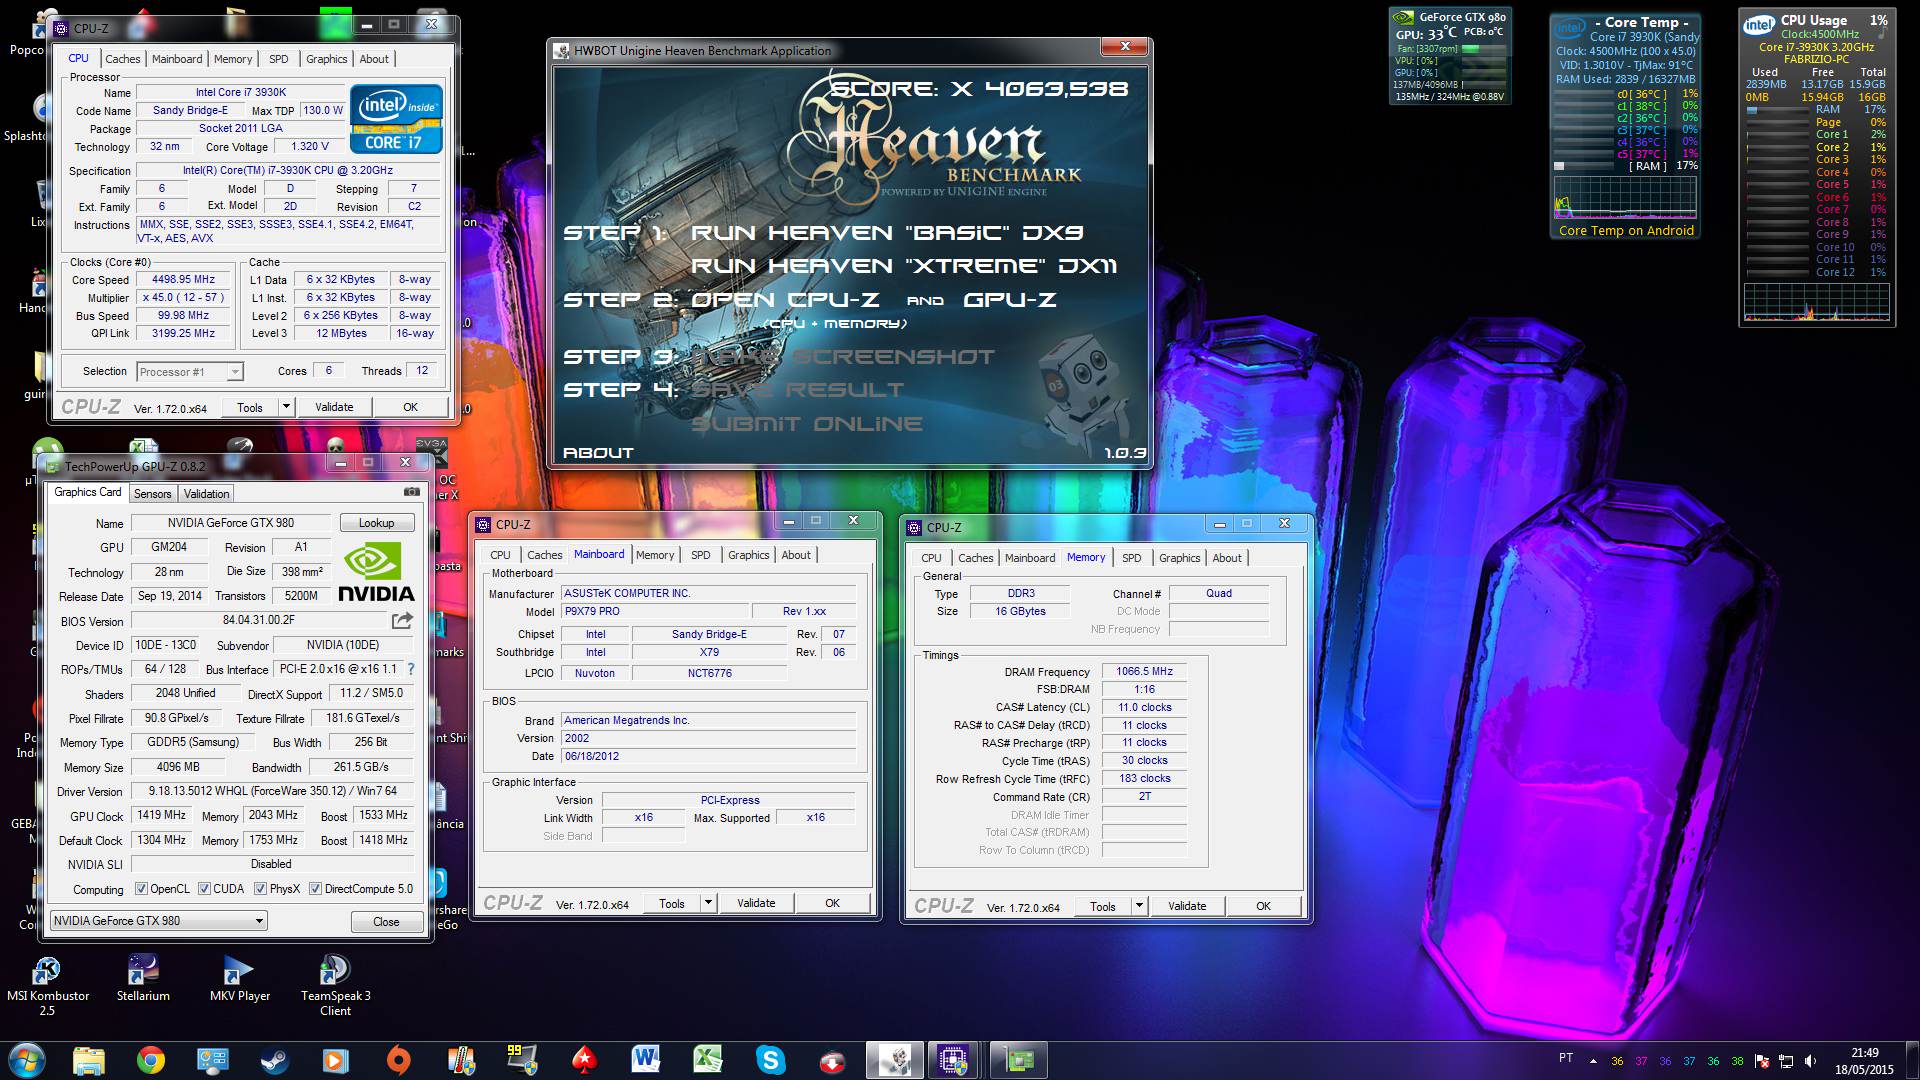This screenshot has height=1080, width=1920.
Task: Toggle the PhysX checkbox in GPU-Z
Action: pos(260,889)
